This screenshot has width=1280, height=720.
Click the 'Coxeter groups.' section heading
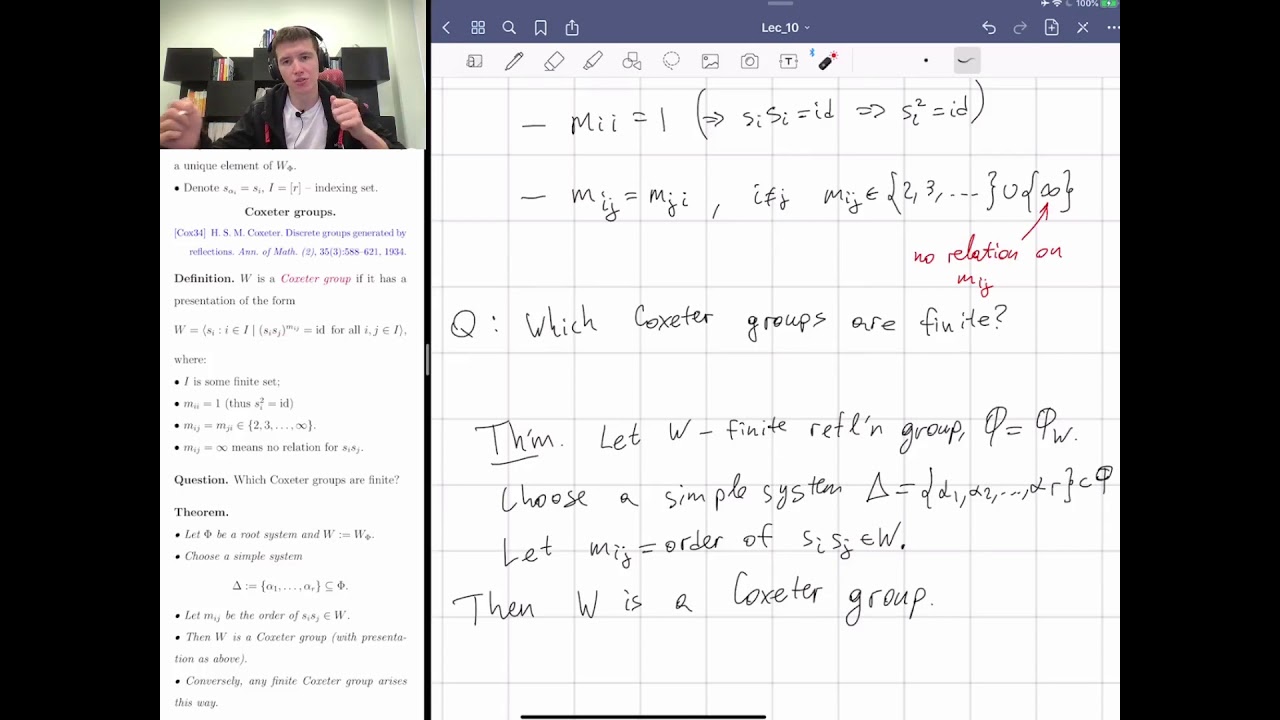coord(290,212)
